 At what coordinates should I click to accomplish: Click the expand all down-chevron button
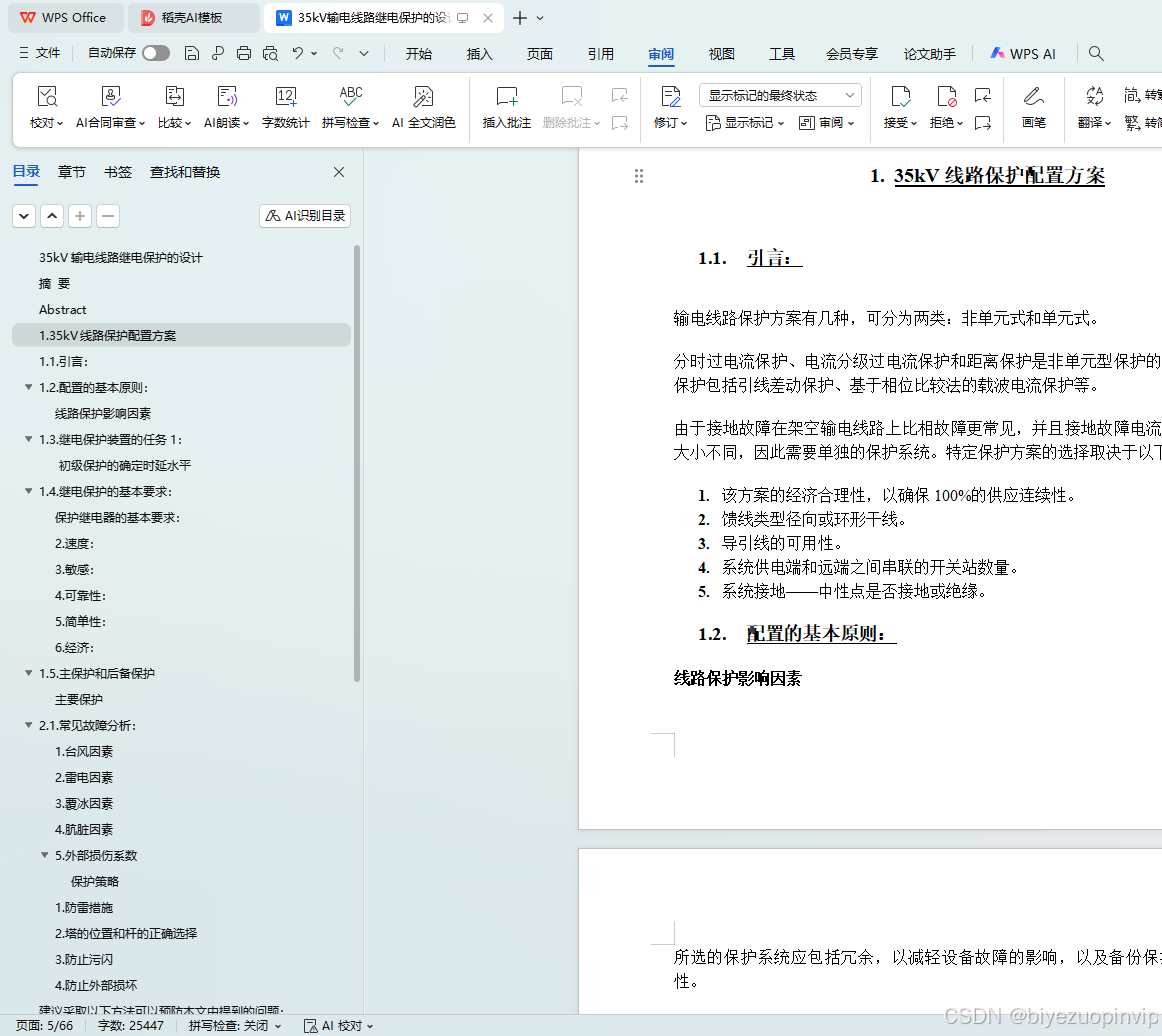click(x=24, y=216)
